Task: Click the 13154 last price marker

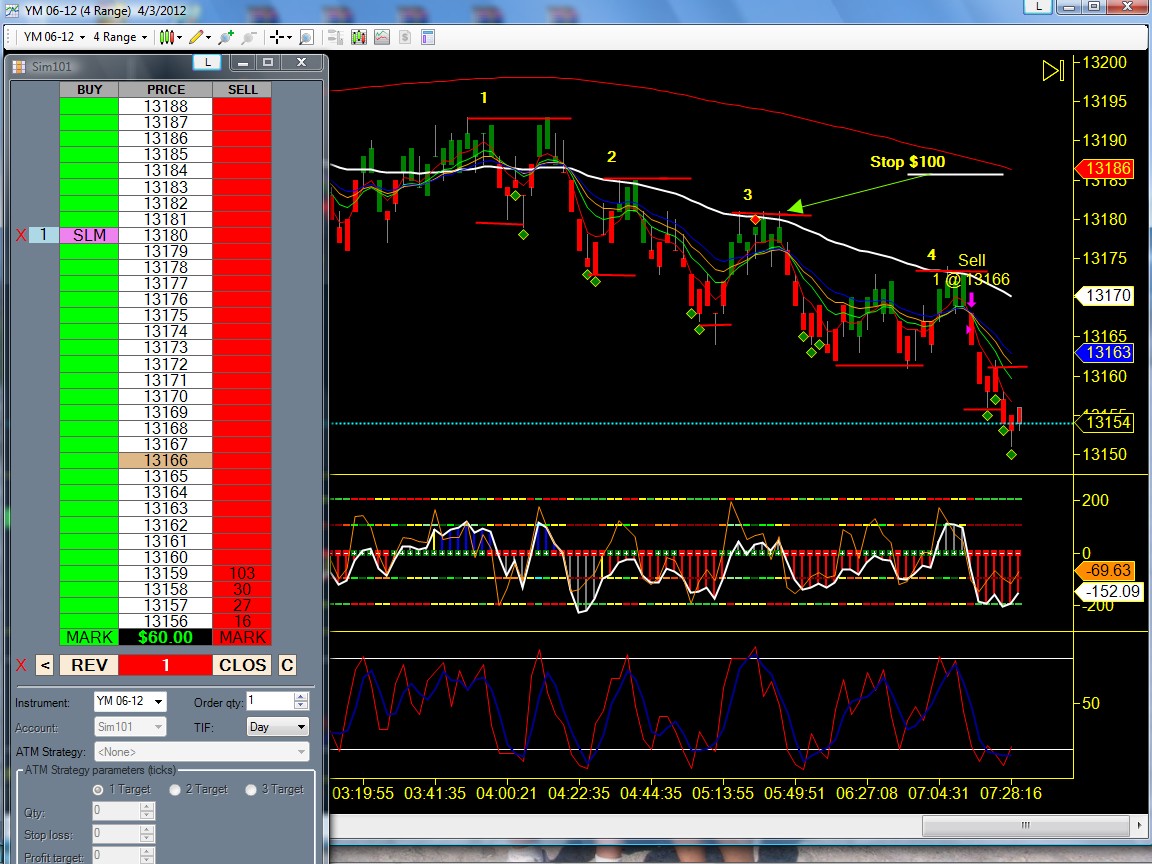Action: click(x=1106, y=422)
